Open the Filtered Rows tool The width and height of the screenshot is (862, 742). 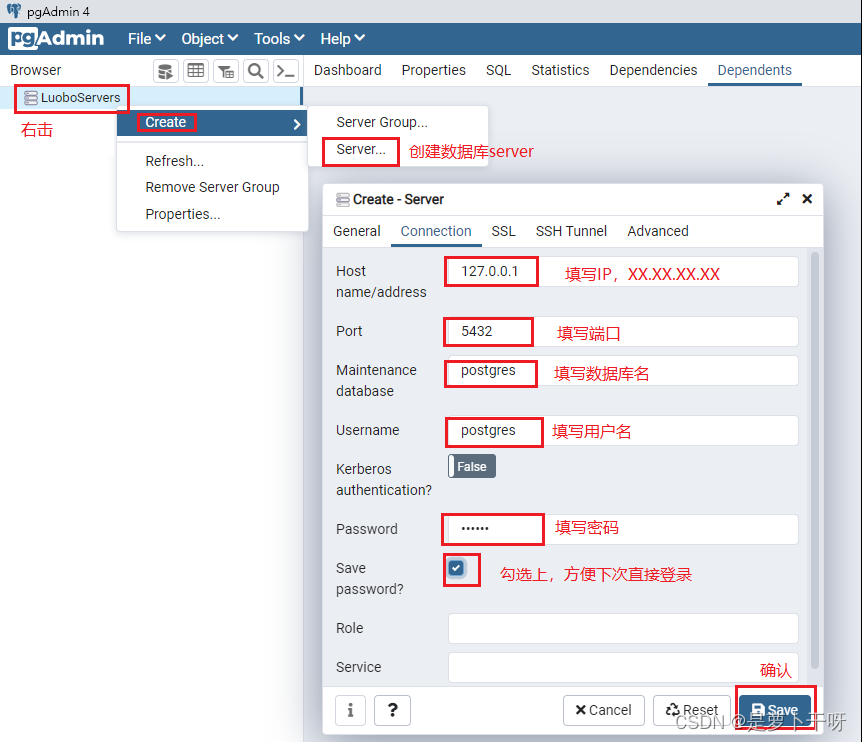click(225, 71)
